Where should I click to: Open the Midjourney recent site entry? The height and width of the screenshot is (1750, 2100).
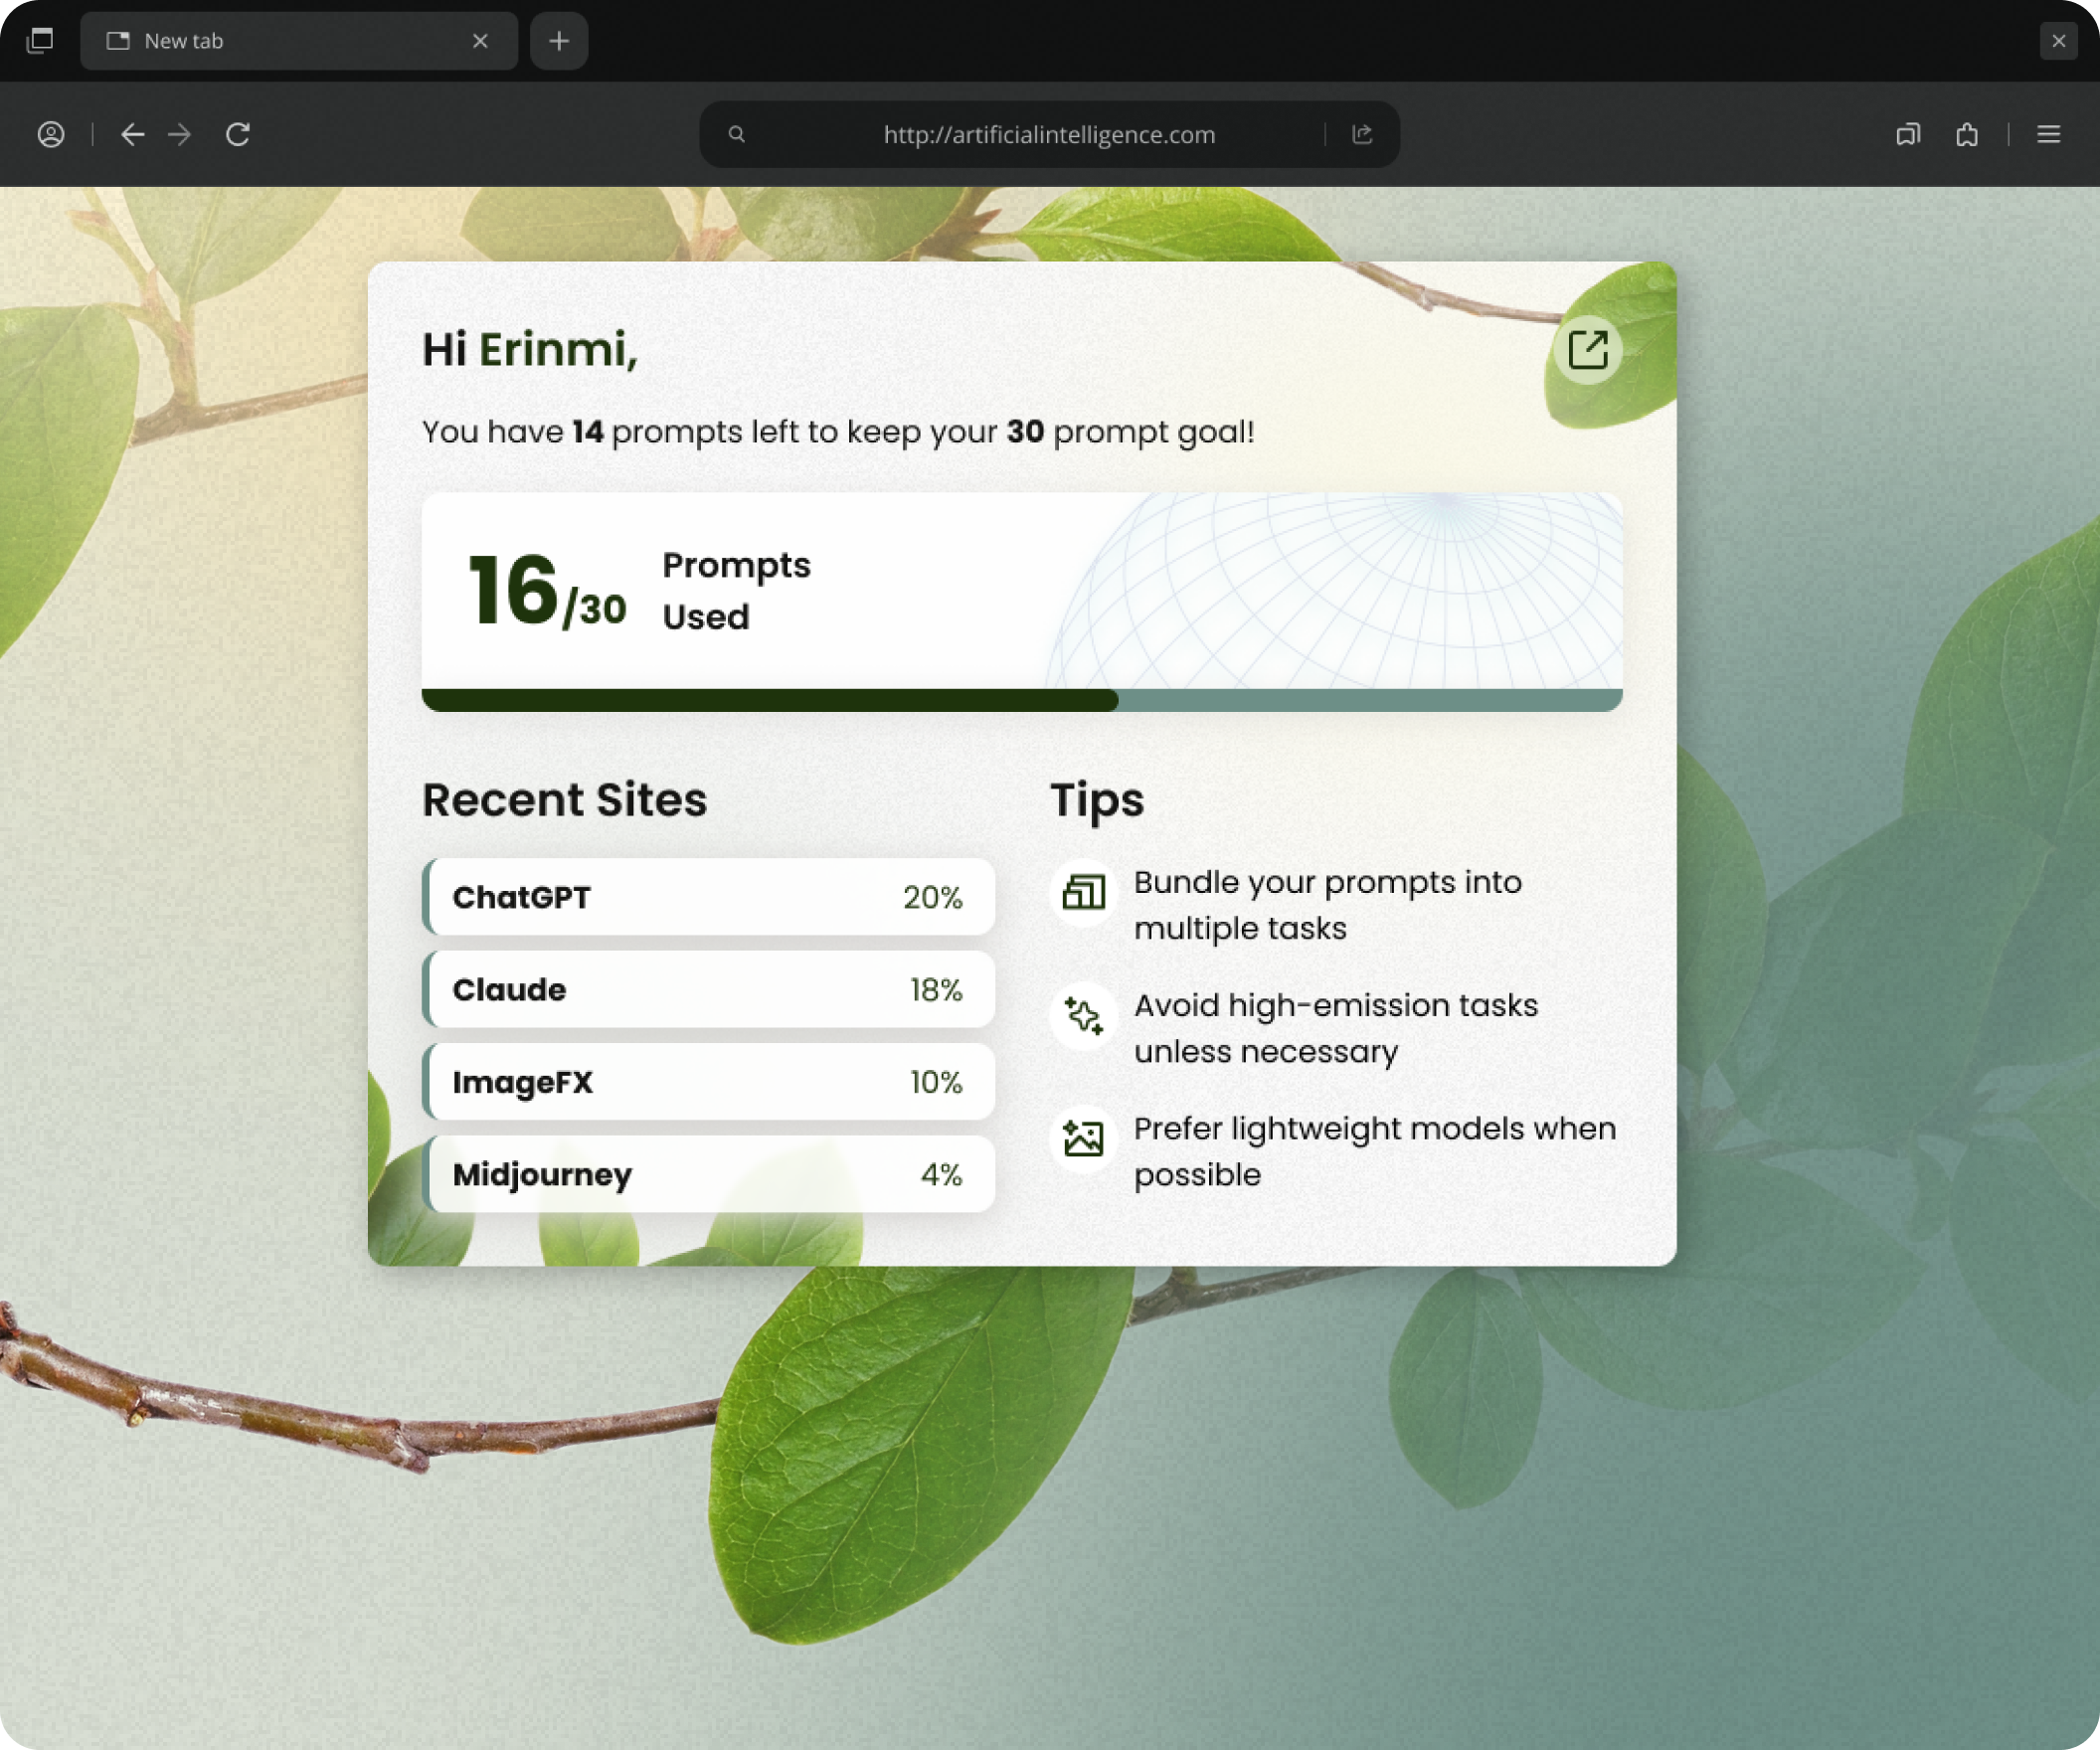pyautogui.click(x=708, y=1174)
